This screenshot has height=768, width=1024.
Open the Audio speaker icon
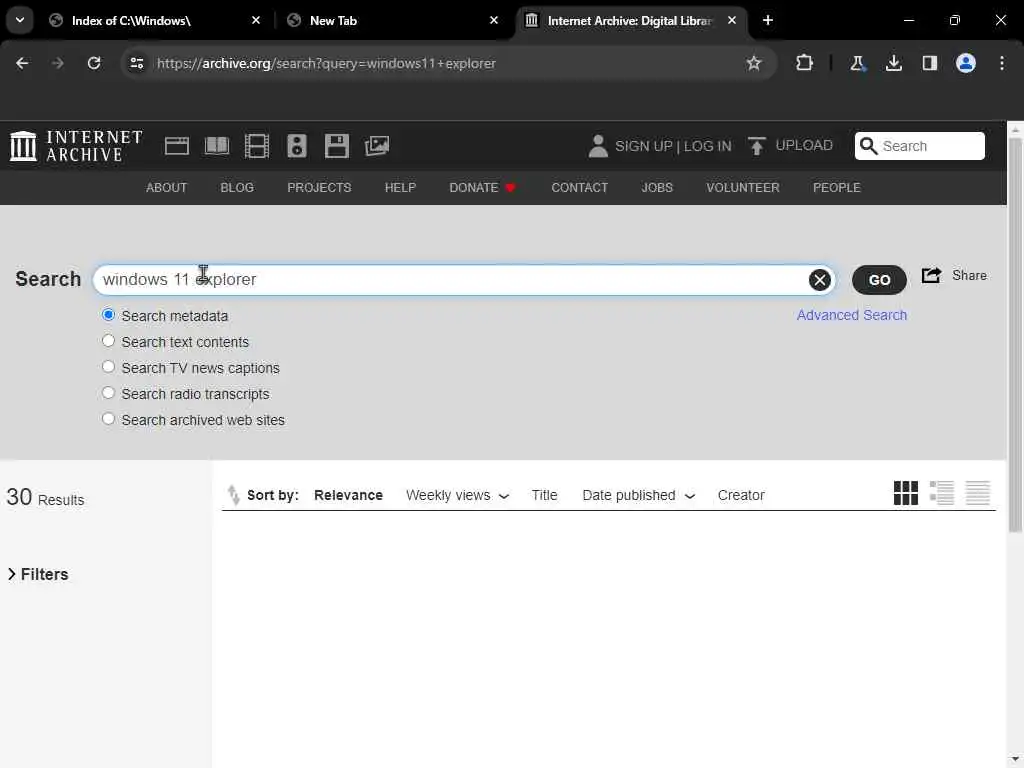296,146
